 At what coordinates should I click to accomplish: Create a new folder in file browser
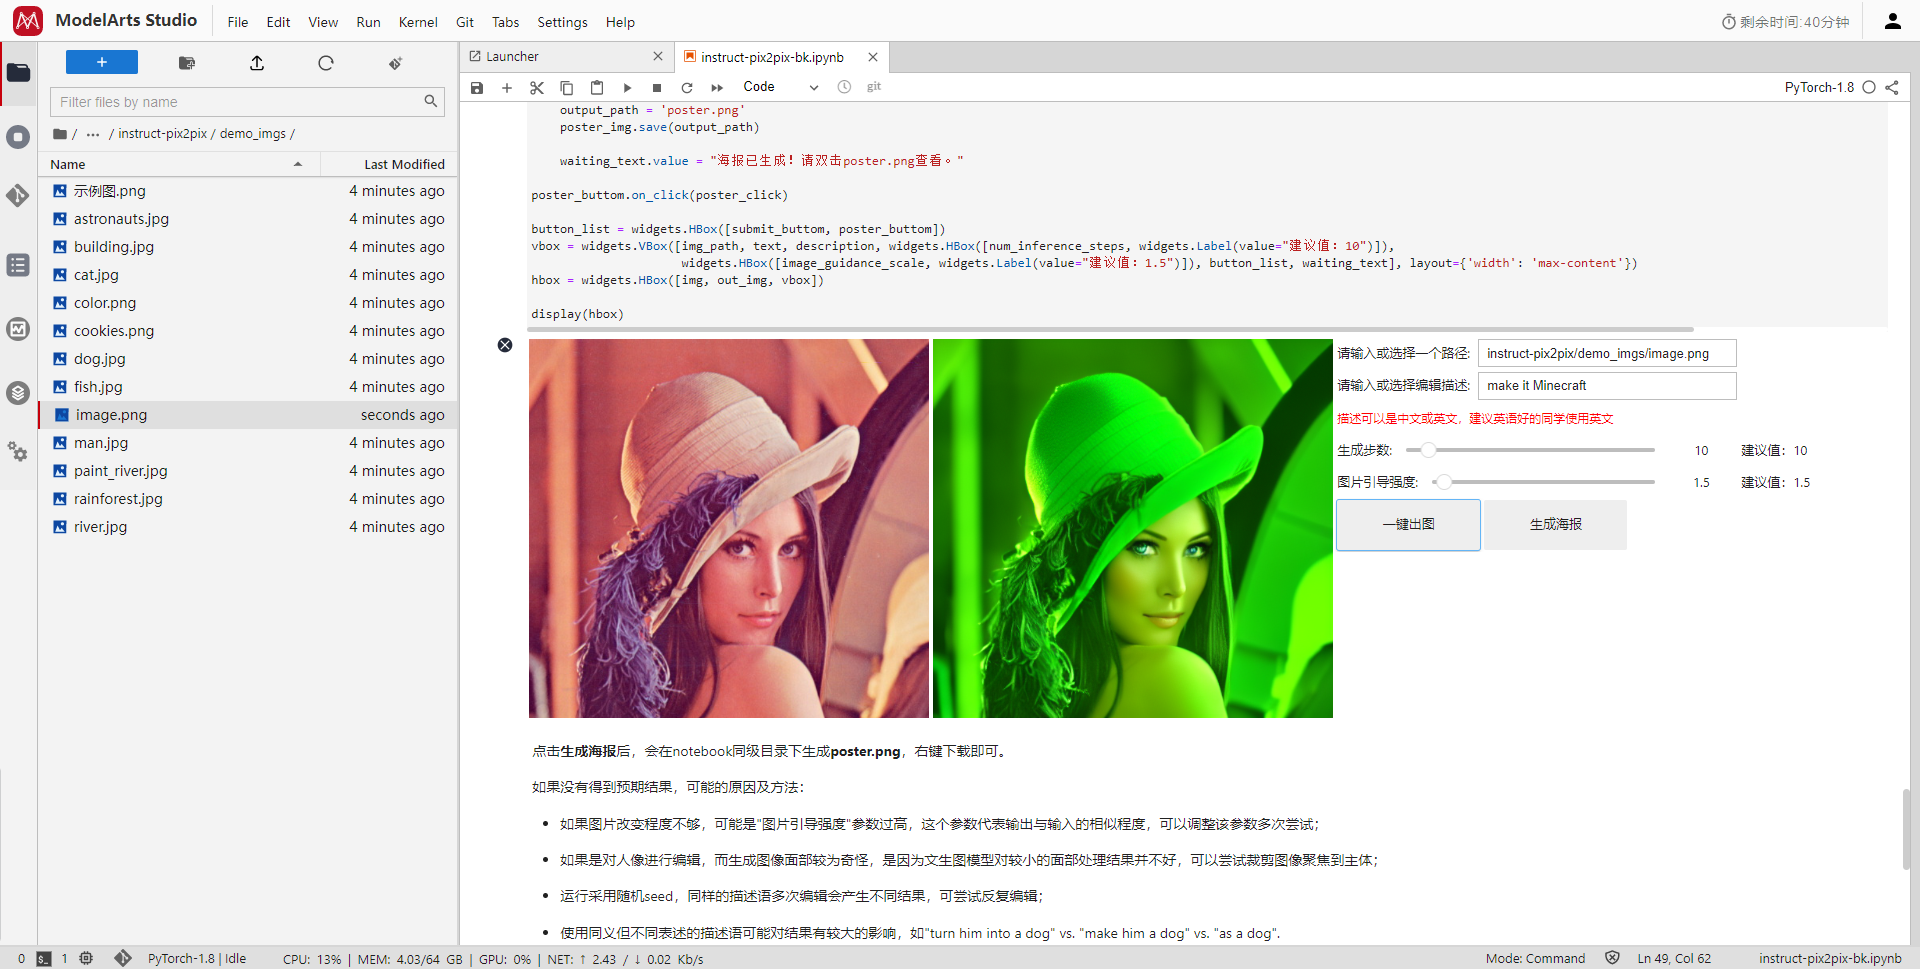tap(187, 63)
